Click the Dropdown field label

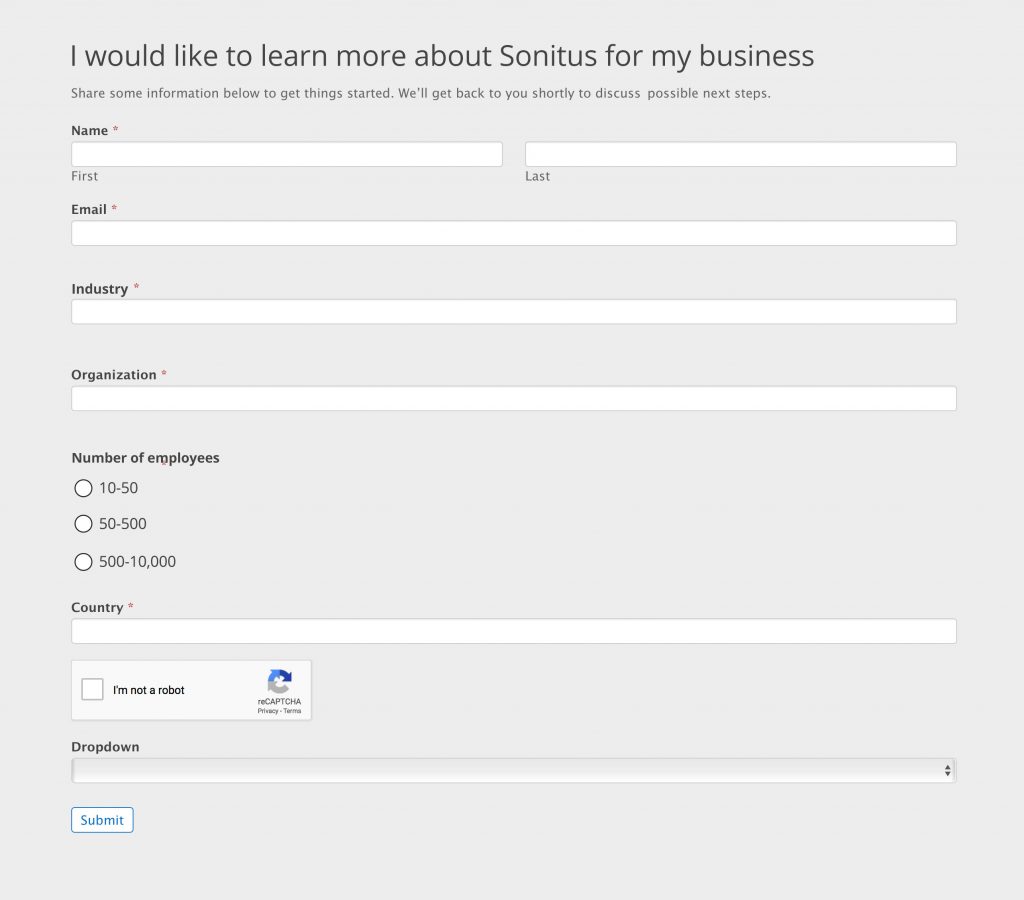[105, 746]
